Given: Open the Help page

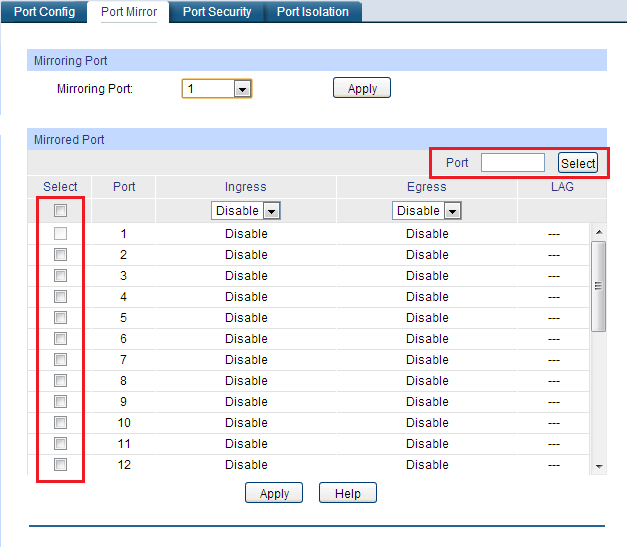Looking at the screenshot, I should click(x=347, y=493).
